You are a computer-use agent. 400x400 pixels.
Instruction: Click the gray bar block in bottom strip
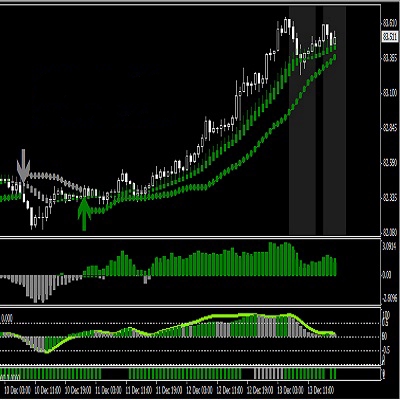(269, 373)
